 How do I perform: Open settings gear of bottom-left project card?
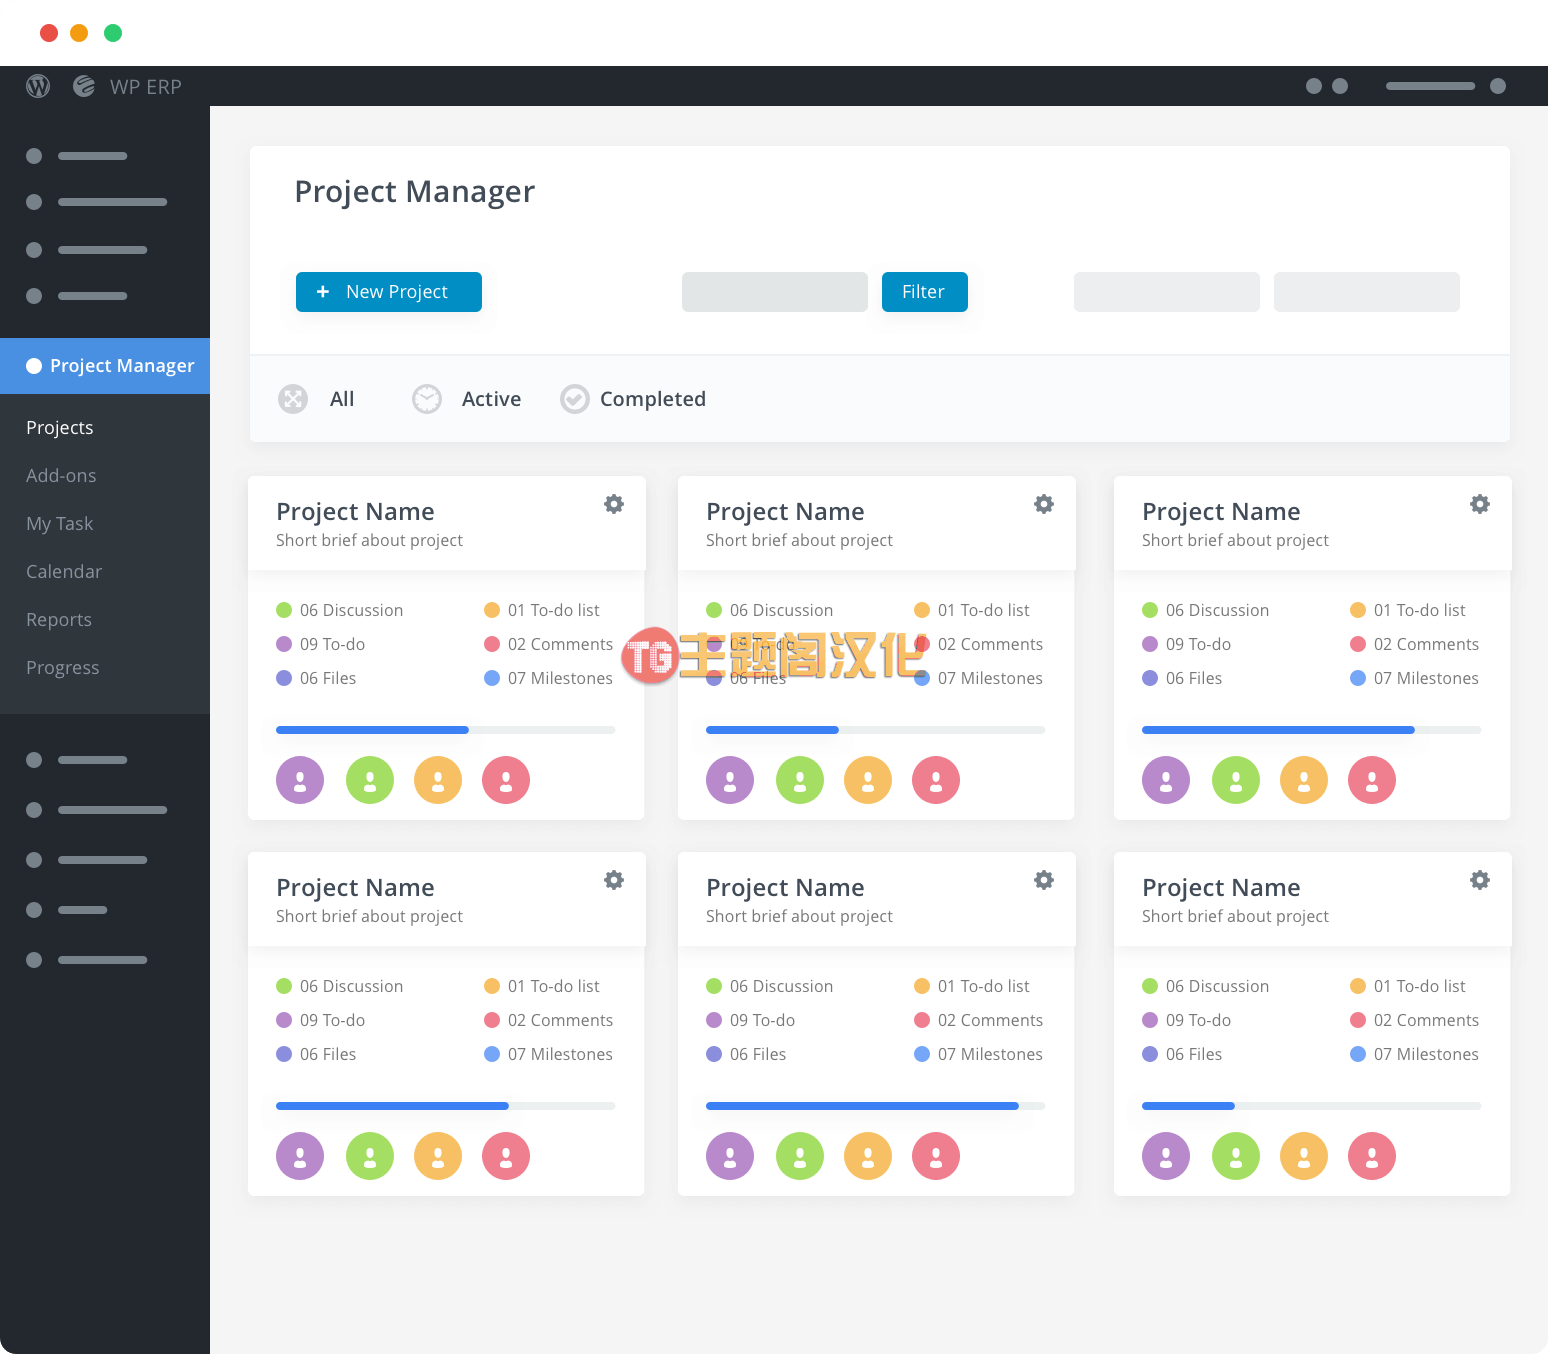click(x=614, y=880)
